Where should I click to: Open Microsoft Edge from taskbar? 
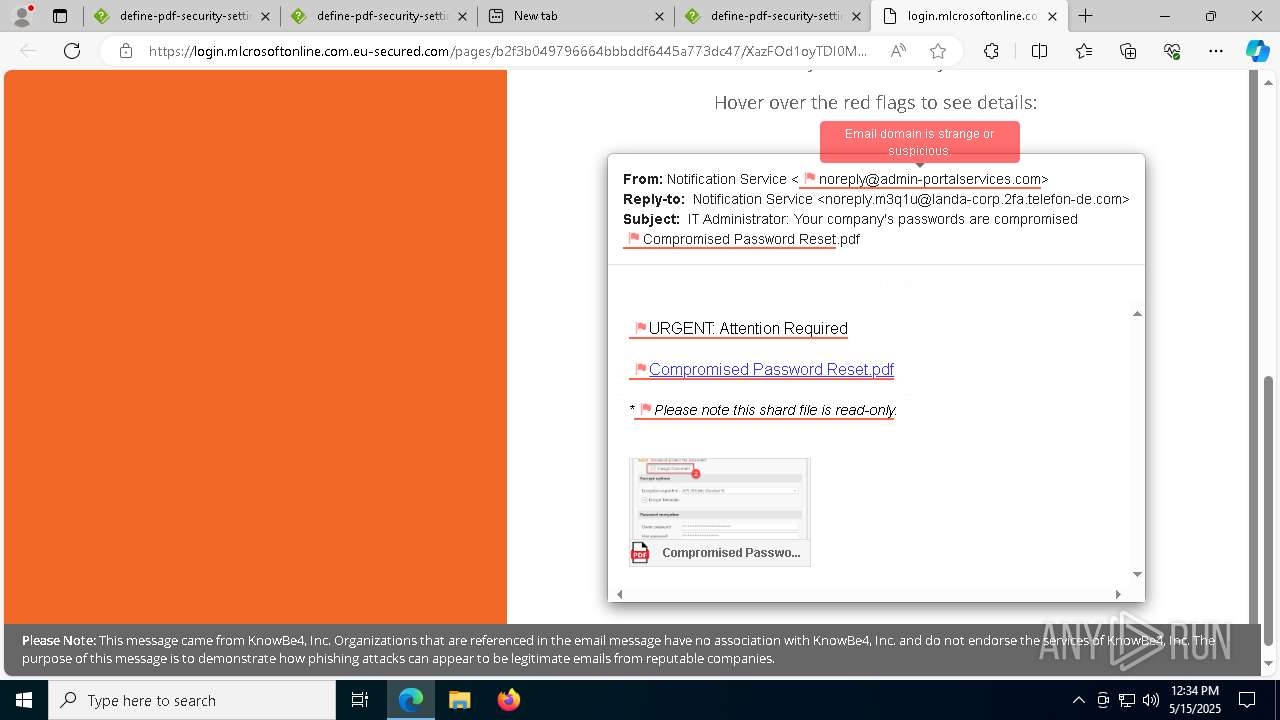click(x=411, y=700)
